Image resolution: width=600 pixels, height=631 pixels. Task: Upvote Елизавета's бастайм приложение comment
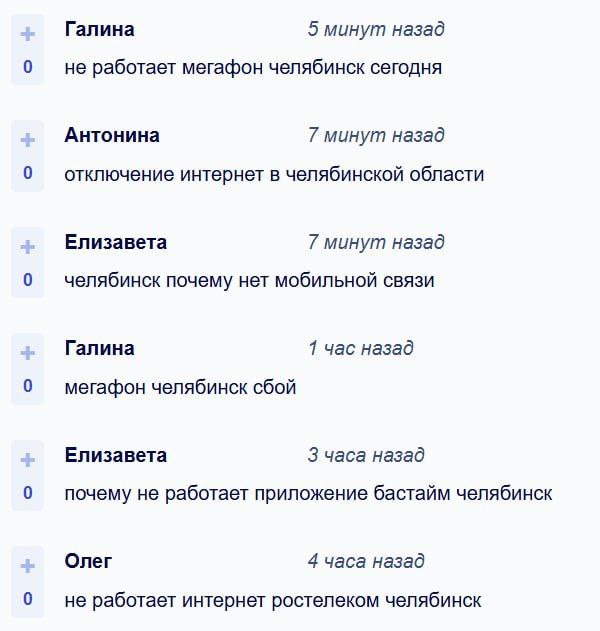pyautogui.click(x=27, y=460)
